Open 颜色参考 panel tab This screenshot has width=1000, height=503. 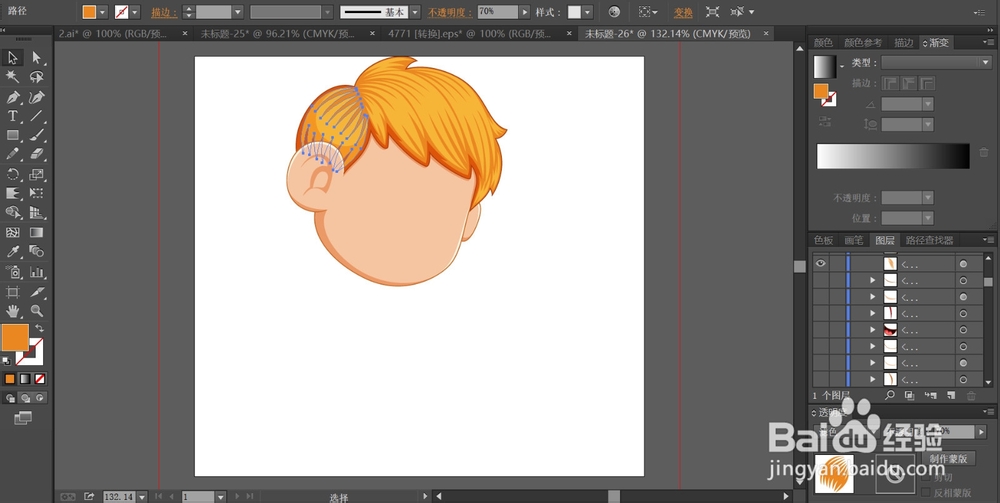(862, 43)
